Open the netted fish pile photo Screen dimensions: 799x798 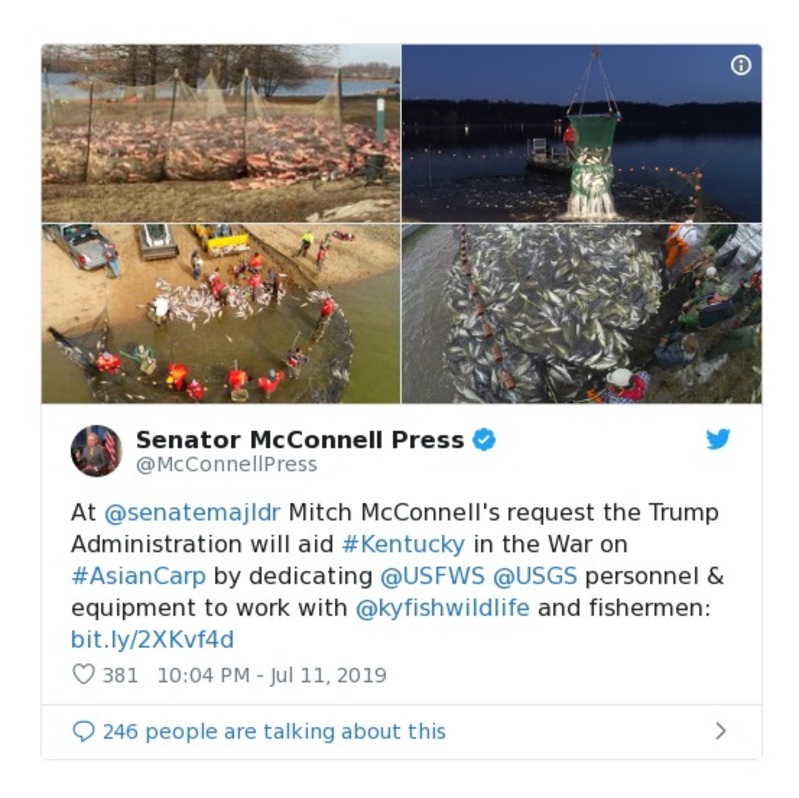221,134
